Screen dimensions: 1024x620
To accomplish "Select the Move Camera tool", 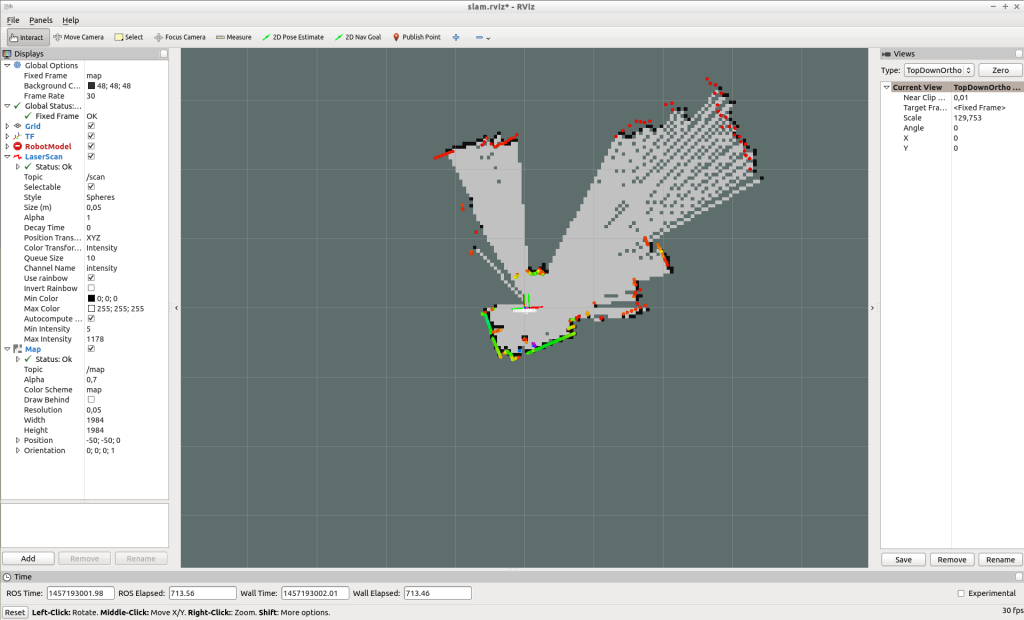I will tap(79, 37).
